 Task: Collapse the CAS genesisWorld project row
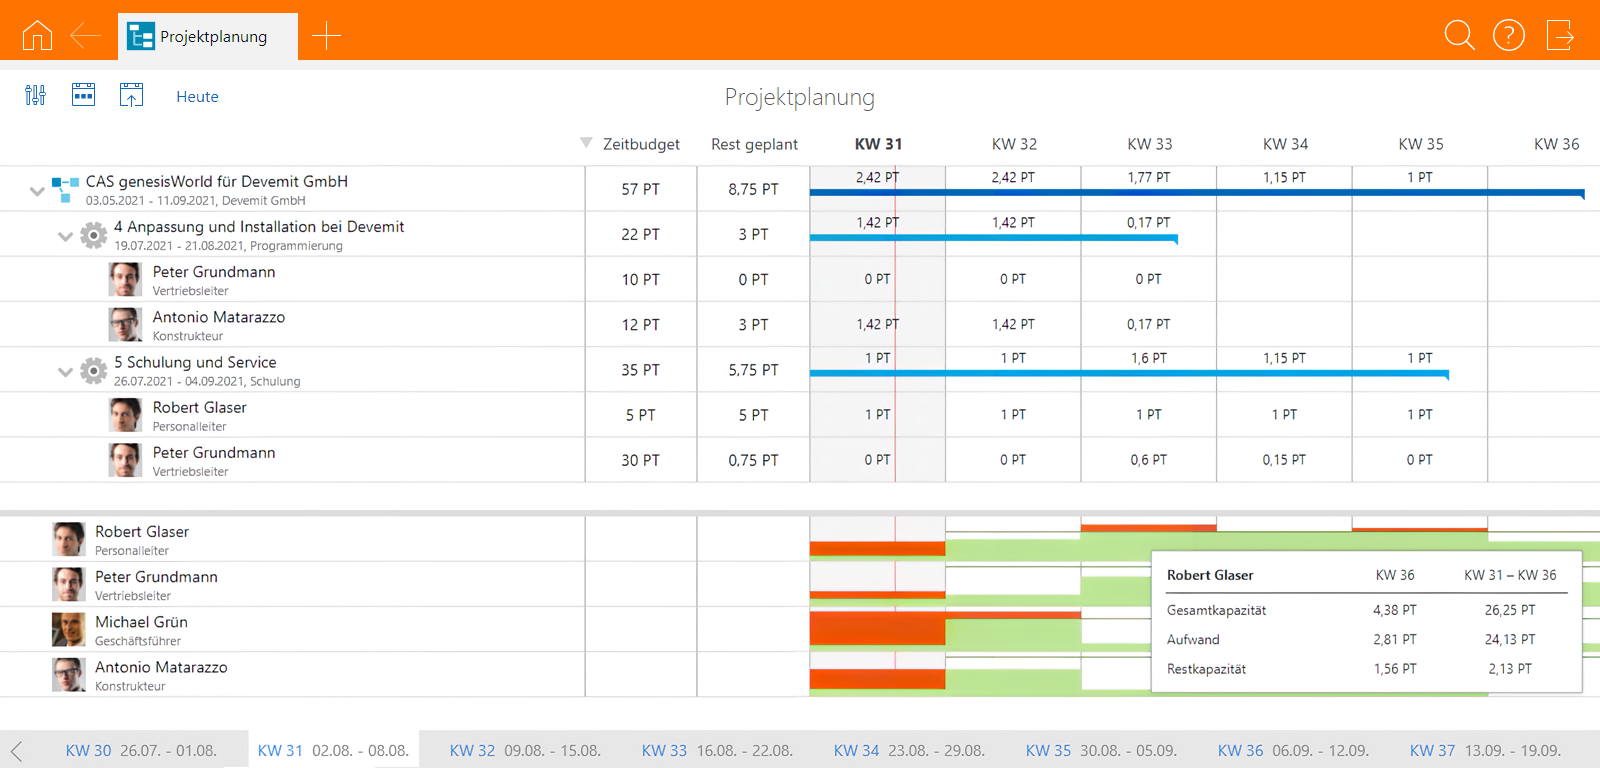[37, 190]
